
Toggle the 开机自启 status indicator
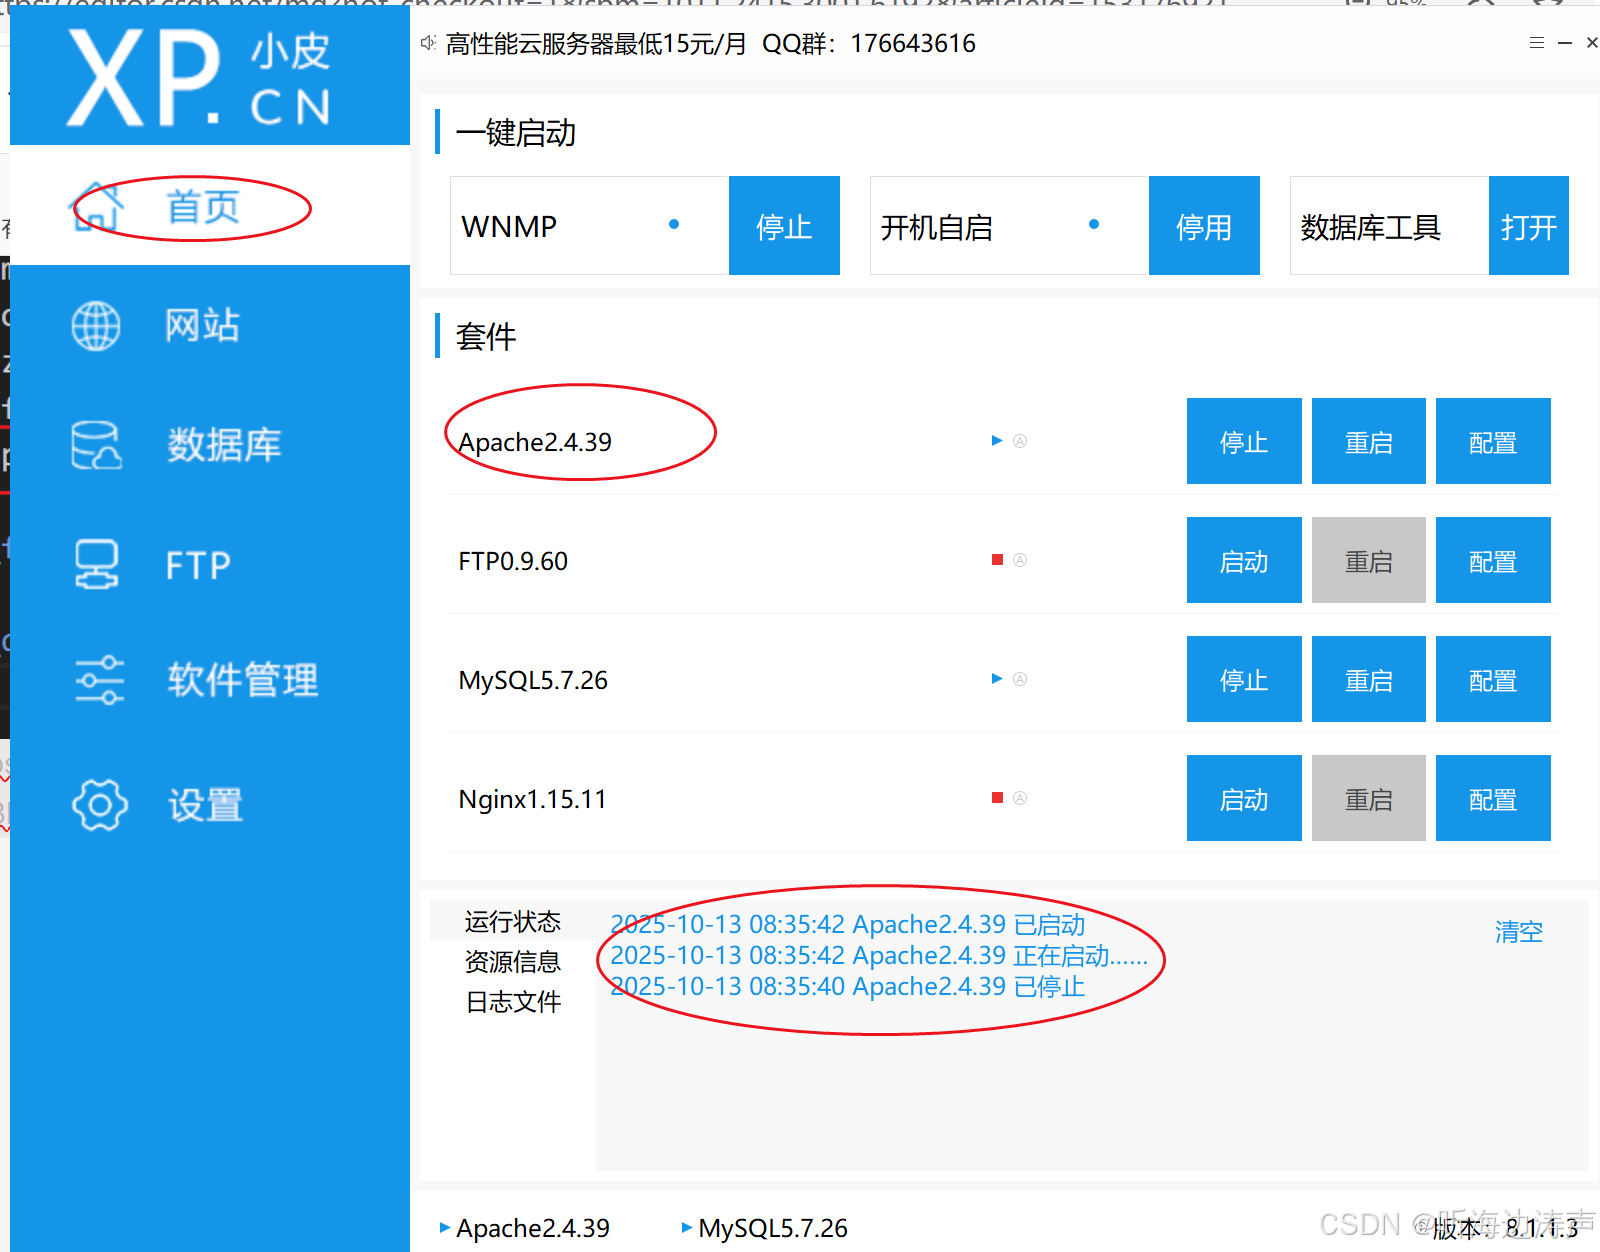[1094, 224]
